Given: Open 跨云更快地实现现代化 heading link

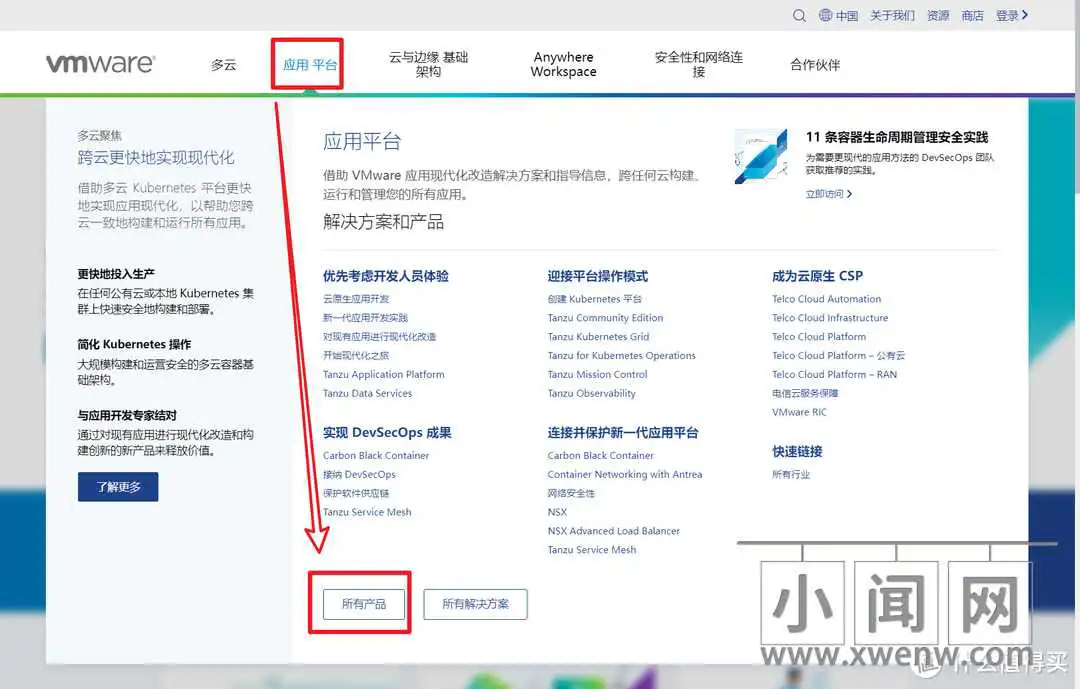Looking at the screenshot, I should [x=156, y=158].
